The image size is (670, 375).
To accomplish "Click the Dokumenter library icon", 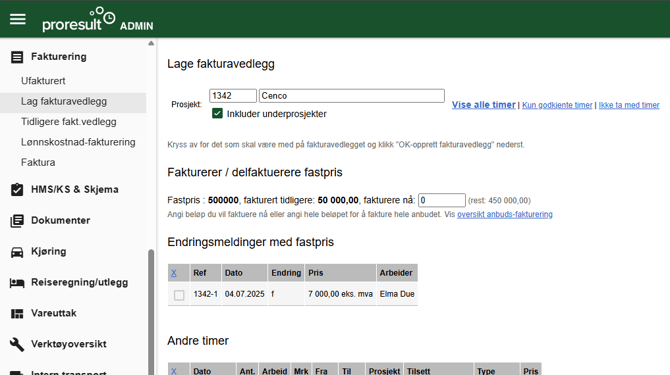I will pyautogui.click(x=17, y=221).
